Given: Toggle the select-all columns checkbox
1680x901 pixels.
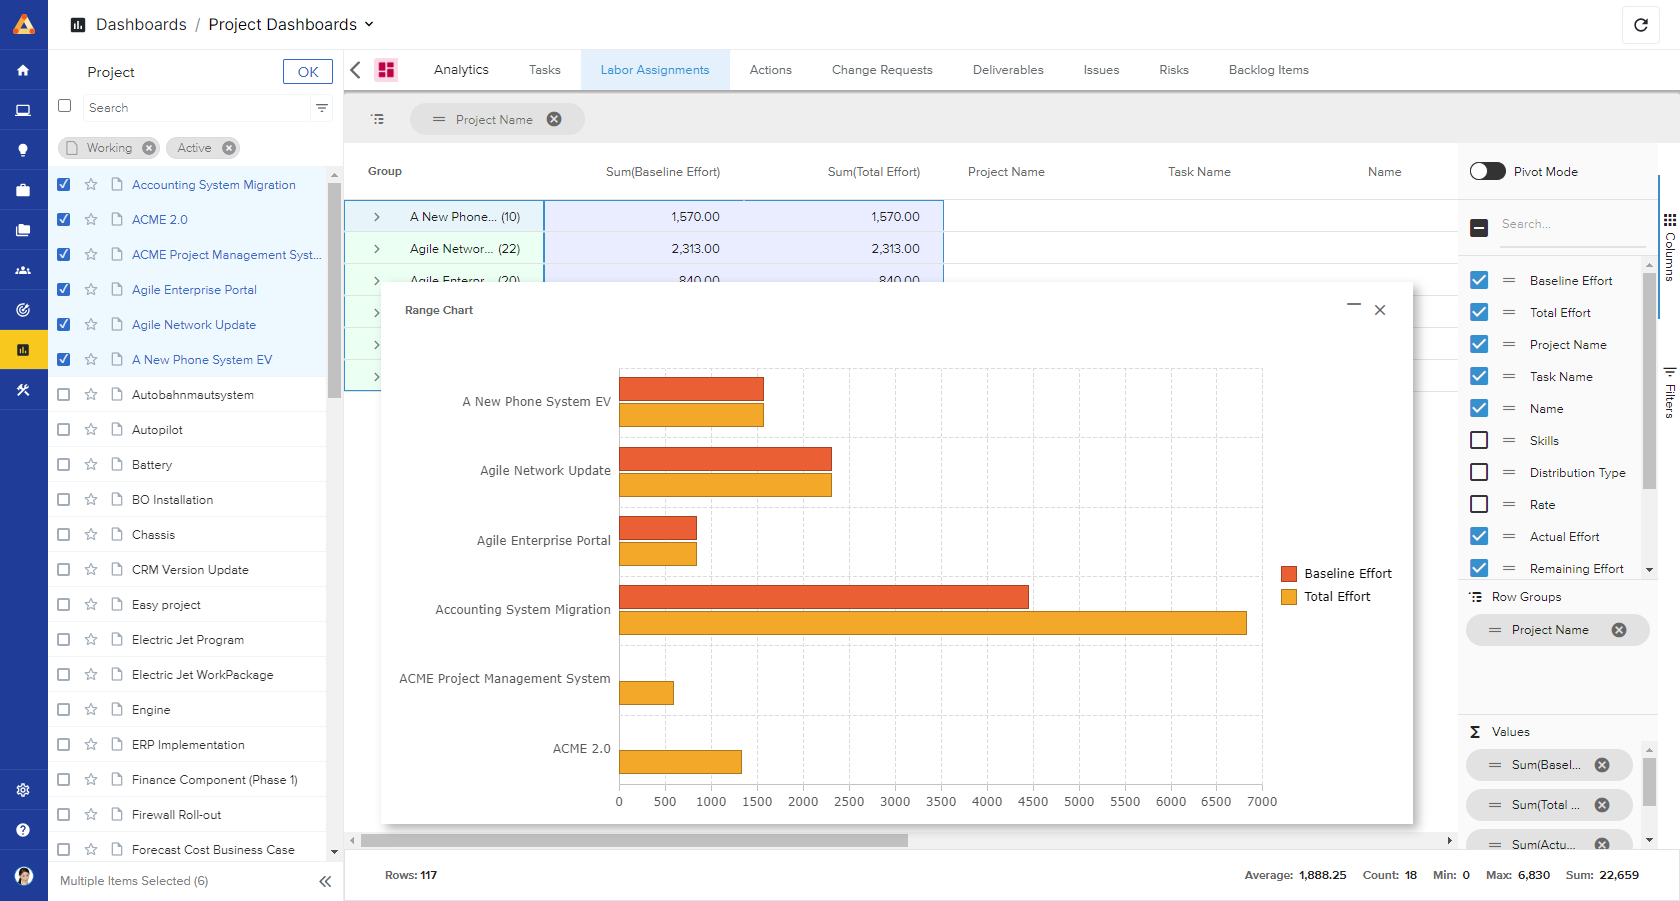Looking at the screenshot, I should pos(1479,227).
